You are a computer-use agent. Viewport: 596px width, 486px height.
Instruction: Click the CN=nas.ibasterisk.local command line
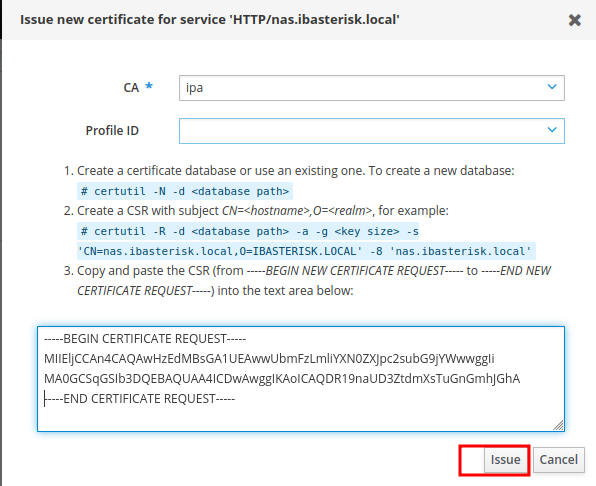point(306,251)
